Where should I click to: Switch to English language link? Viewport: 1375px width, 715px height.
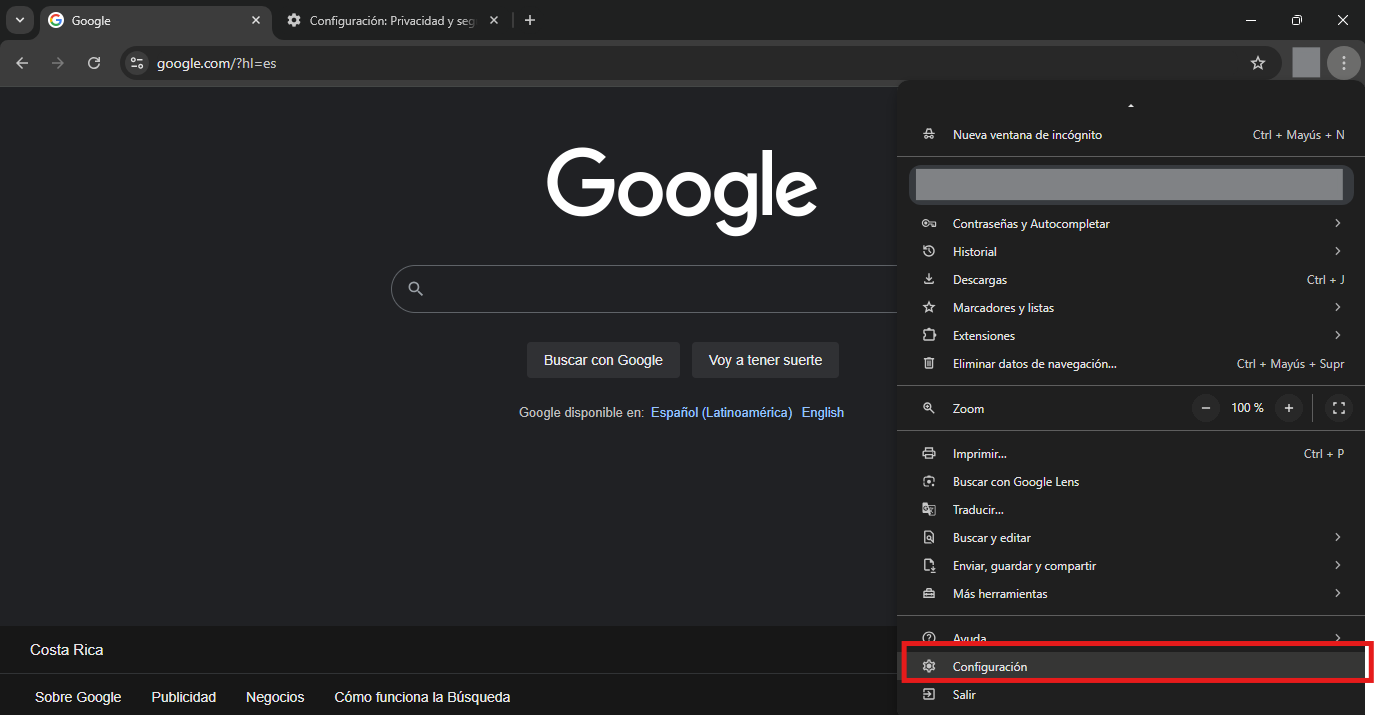coord(823,412)
